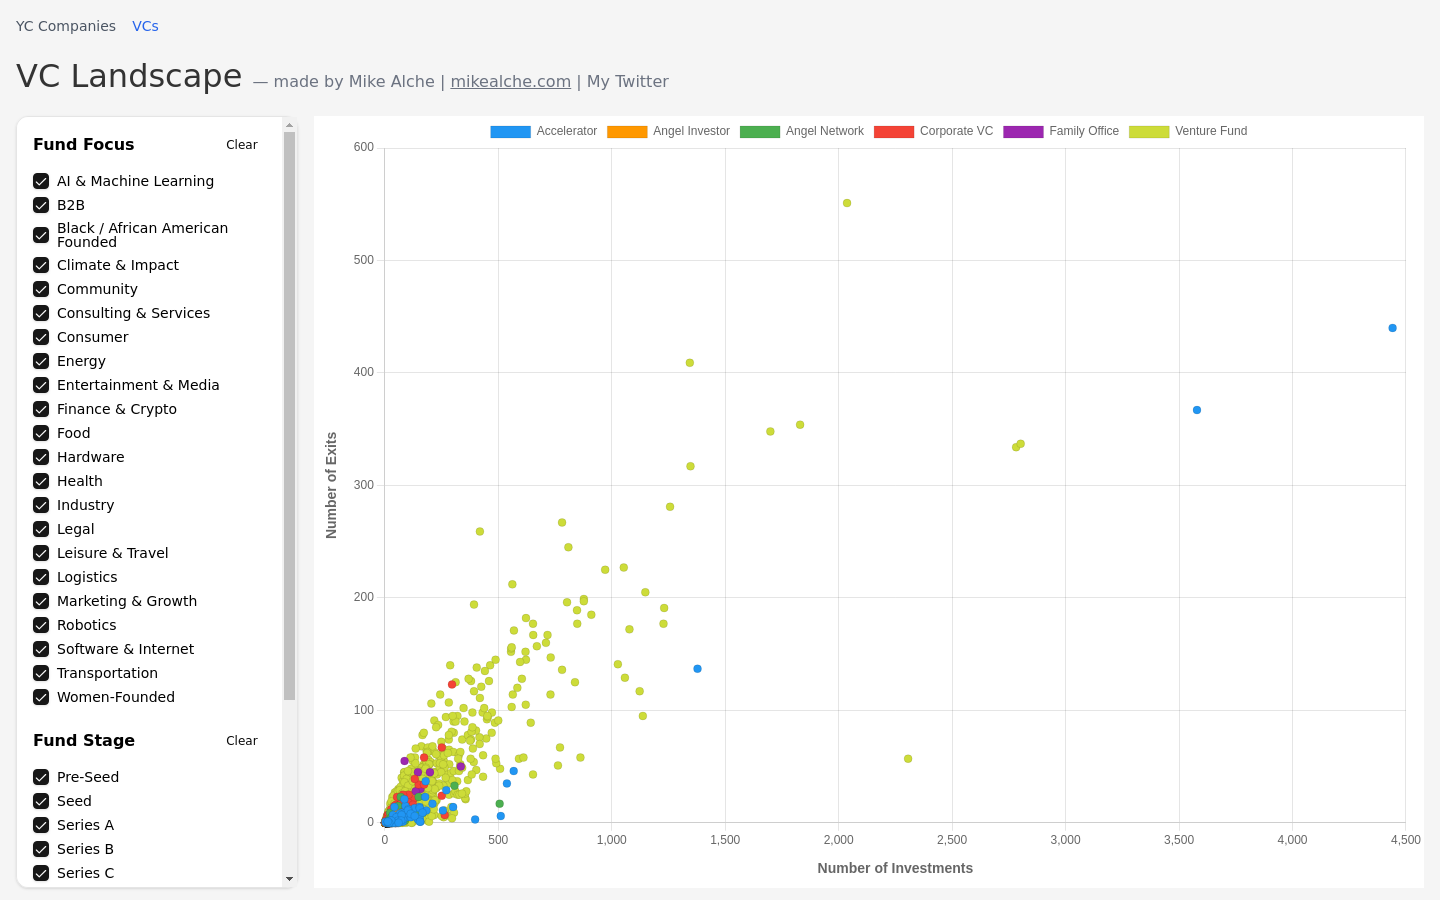Clear the Fund Stage filters
Image resolution: width=1440 pixels, height=900 pixels.
click(x=241, y=741)
